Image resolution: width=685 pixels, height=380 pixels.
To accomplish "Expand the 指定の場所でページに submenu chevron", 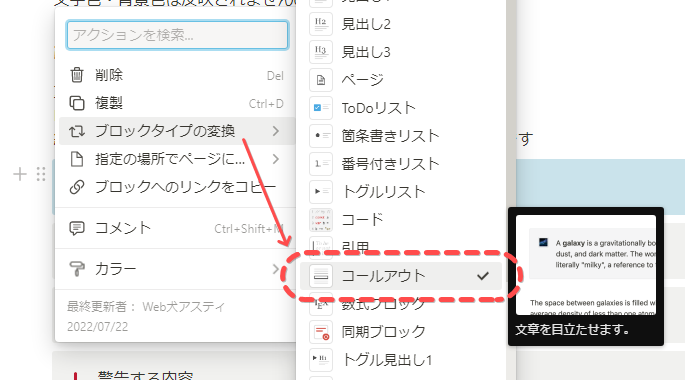I will (x=275, y=159).
